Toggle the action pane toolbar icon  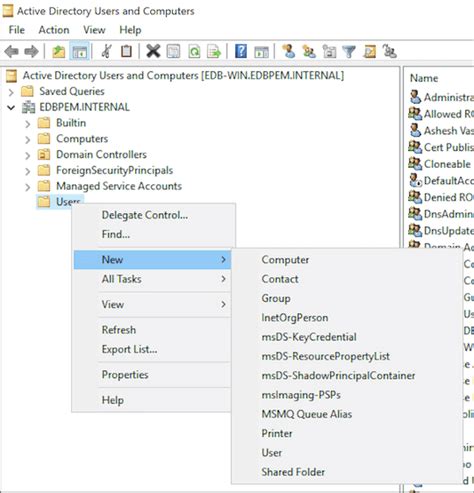[x=261, y=52]
